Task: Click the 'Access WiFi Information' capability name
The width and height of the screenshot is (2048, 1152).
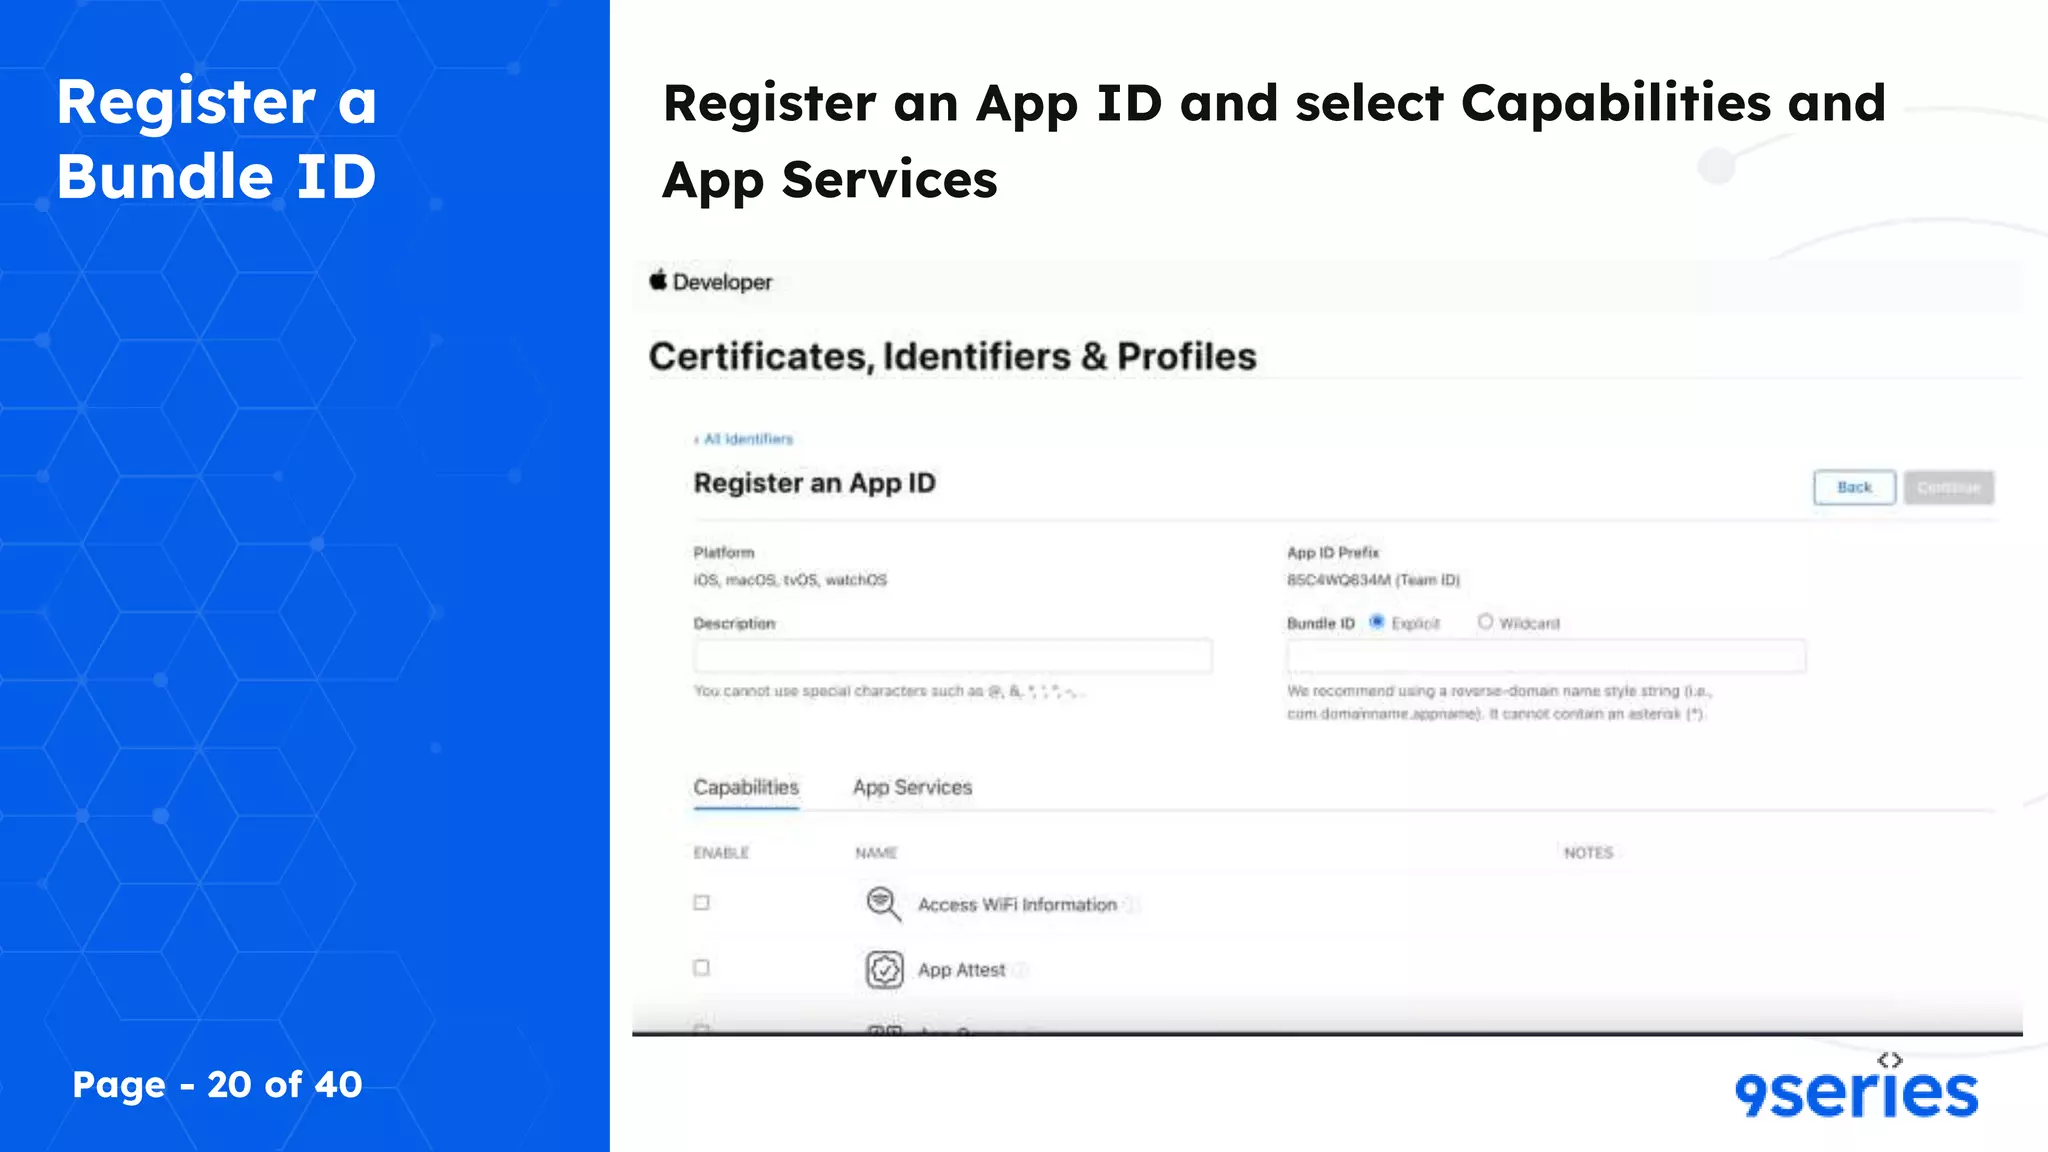Action: 1017,905
